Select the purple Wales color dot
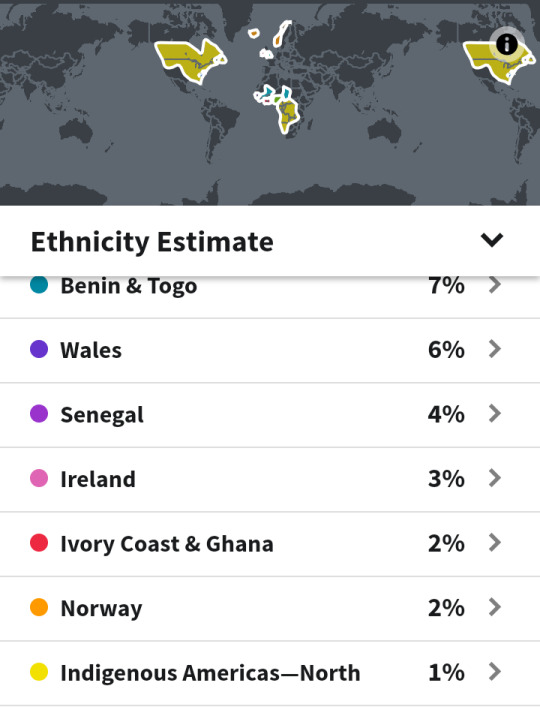This screenshot has height=719, width=540. pos(39,349)
